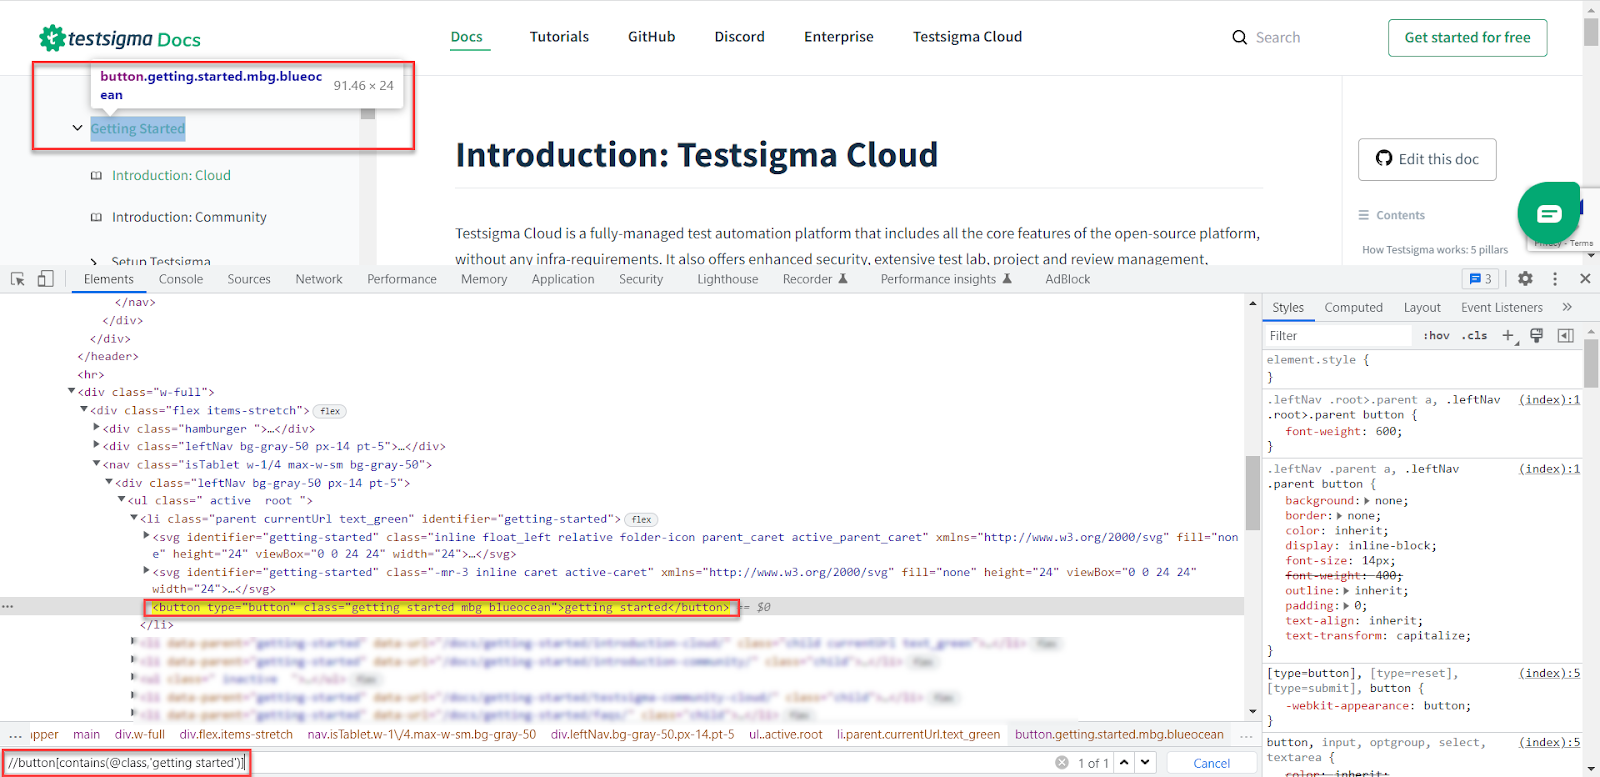Expand the Setup Testsigma section arrow
Image resolution: width=1600 pixels, height=777 pixels.
(x=93, y=262)
